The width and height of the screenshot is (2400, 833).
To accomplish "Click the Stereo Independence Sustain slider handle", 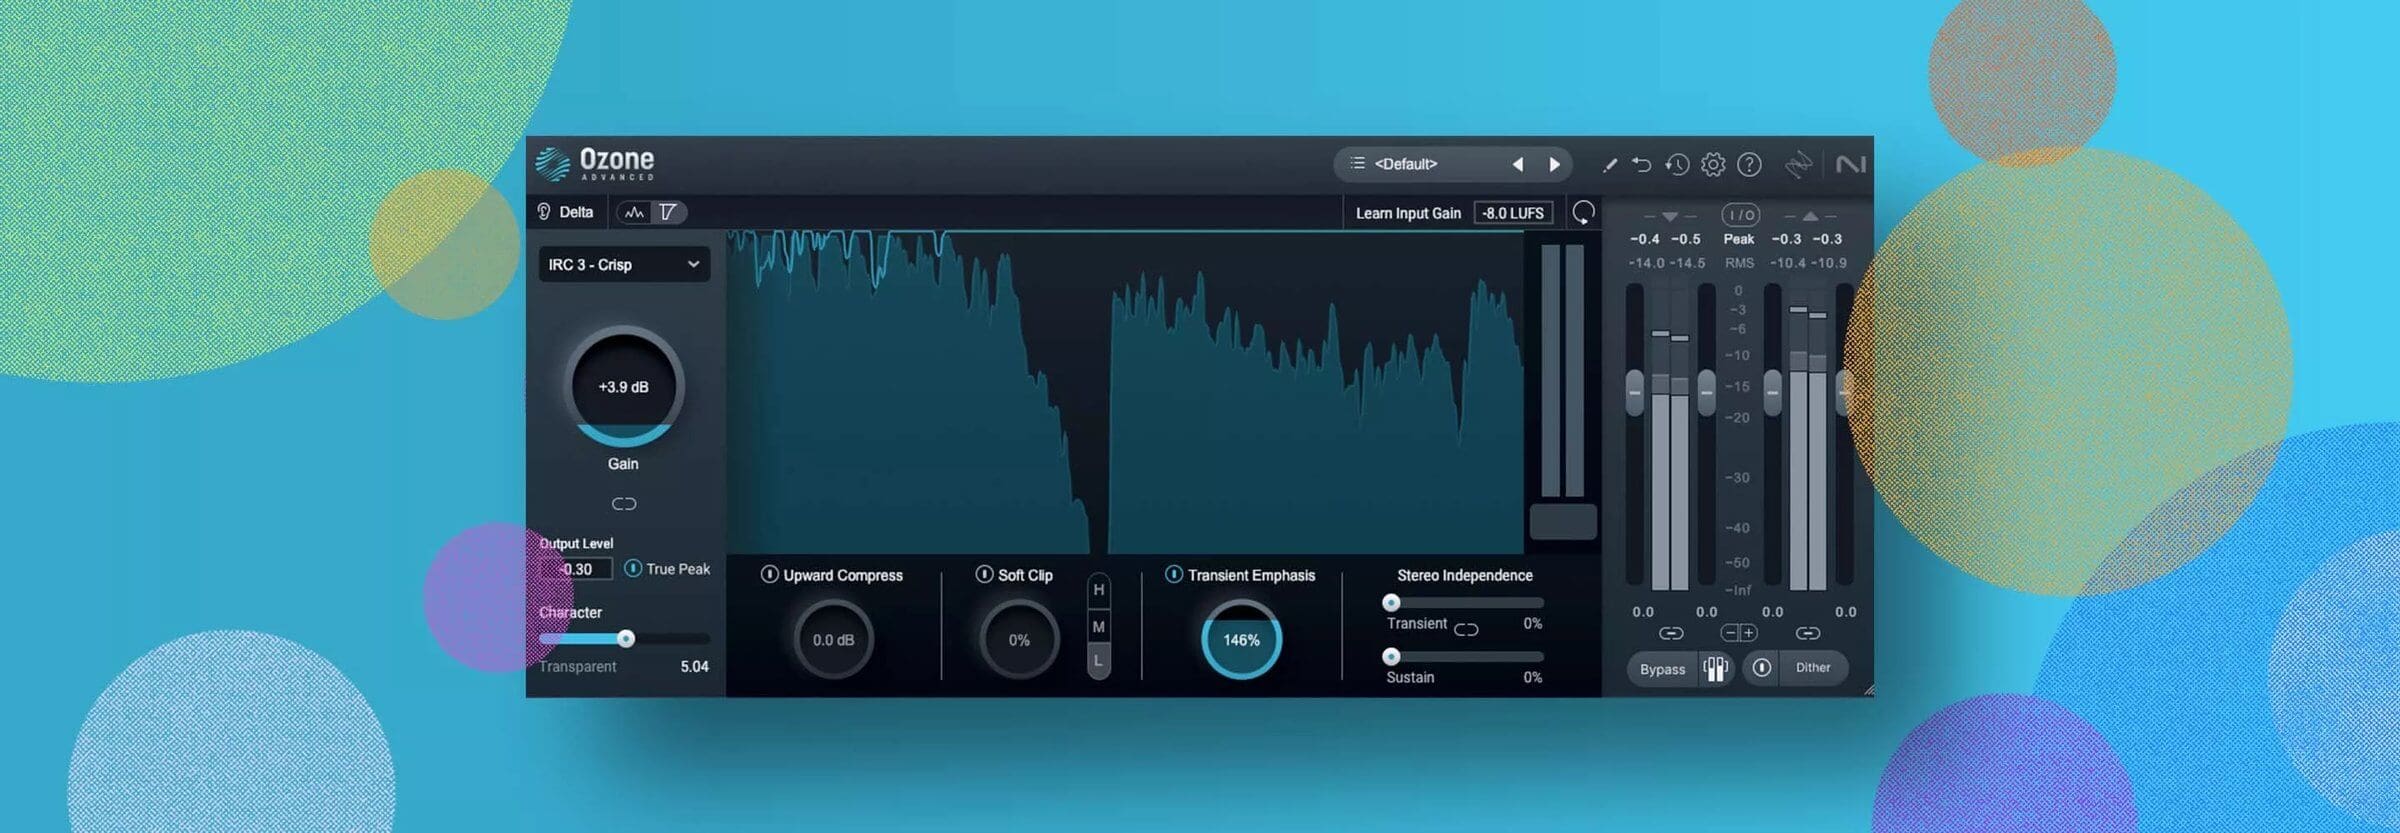I will 1391,657.
